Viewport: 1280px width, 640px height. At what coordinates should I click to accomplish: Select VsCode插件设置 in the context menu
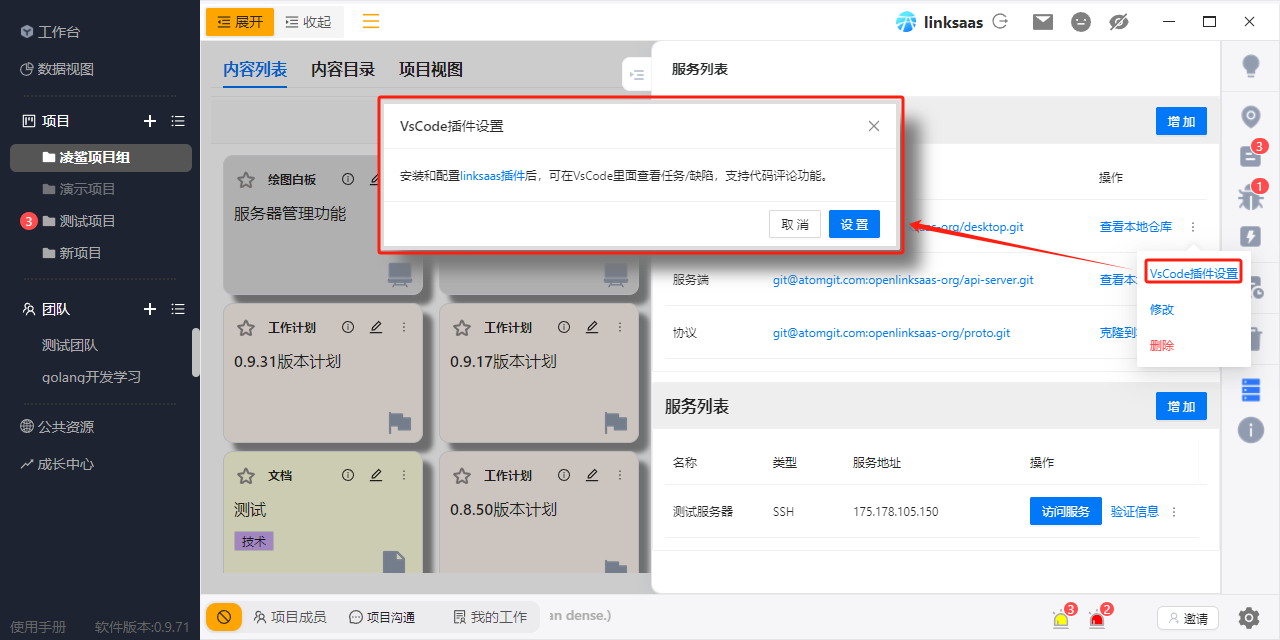(1194, 273)
